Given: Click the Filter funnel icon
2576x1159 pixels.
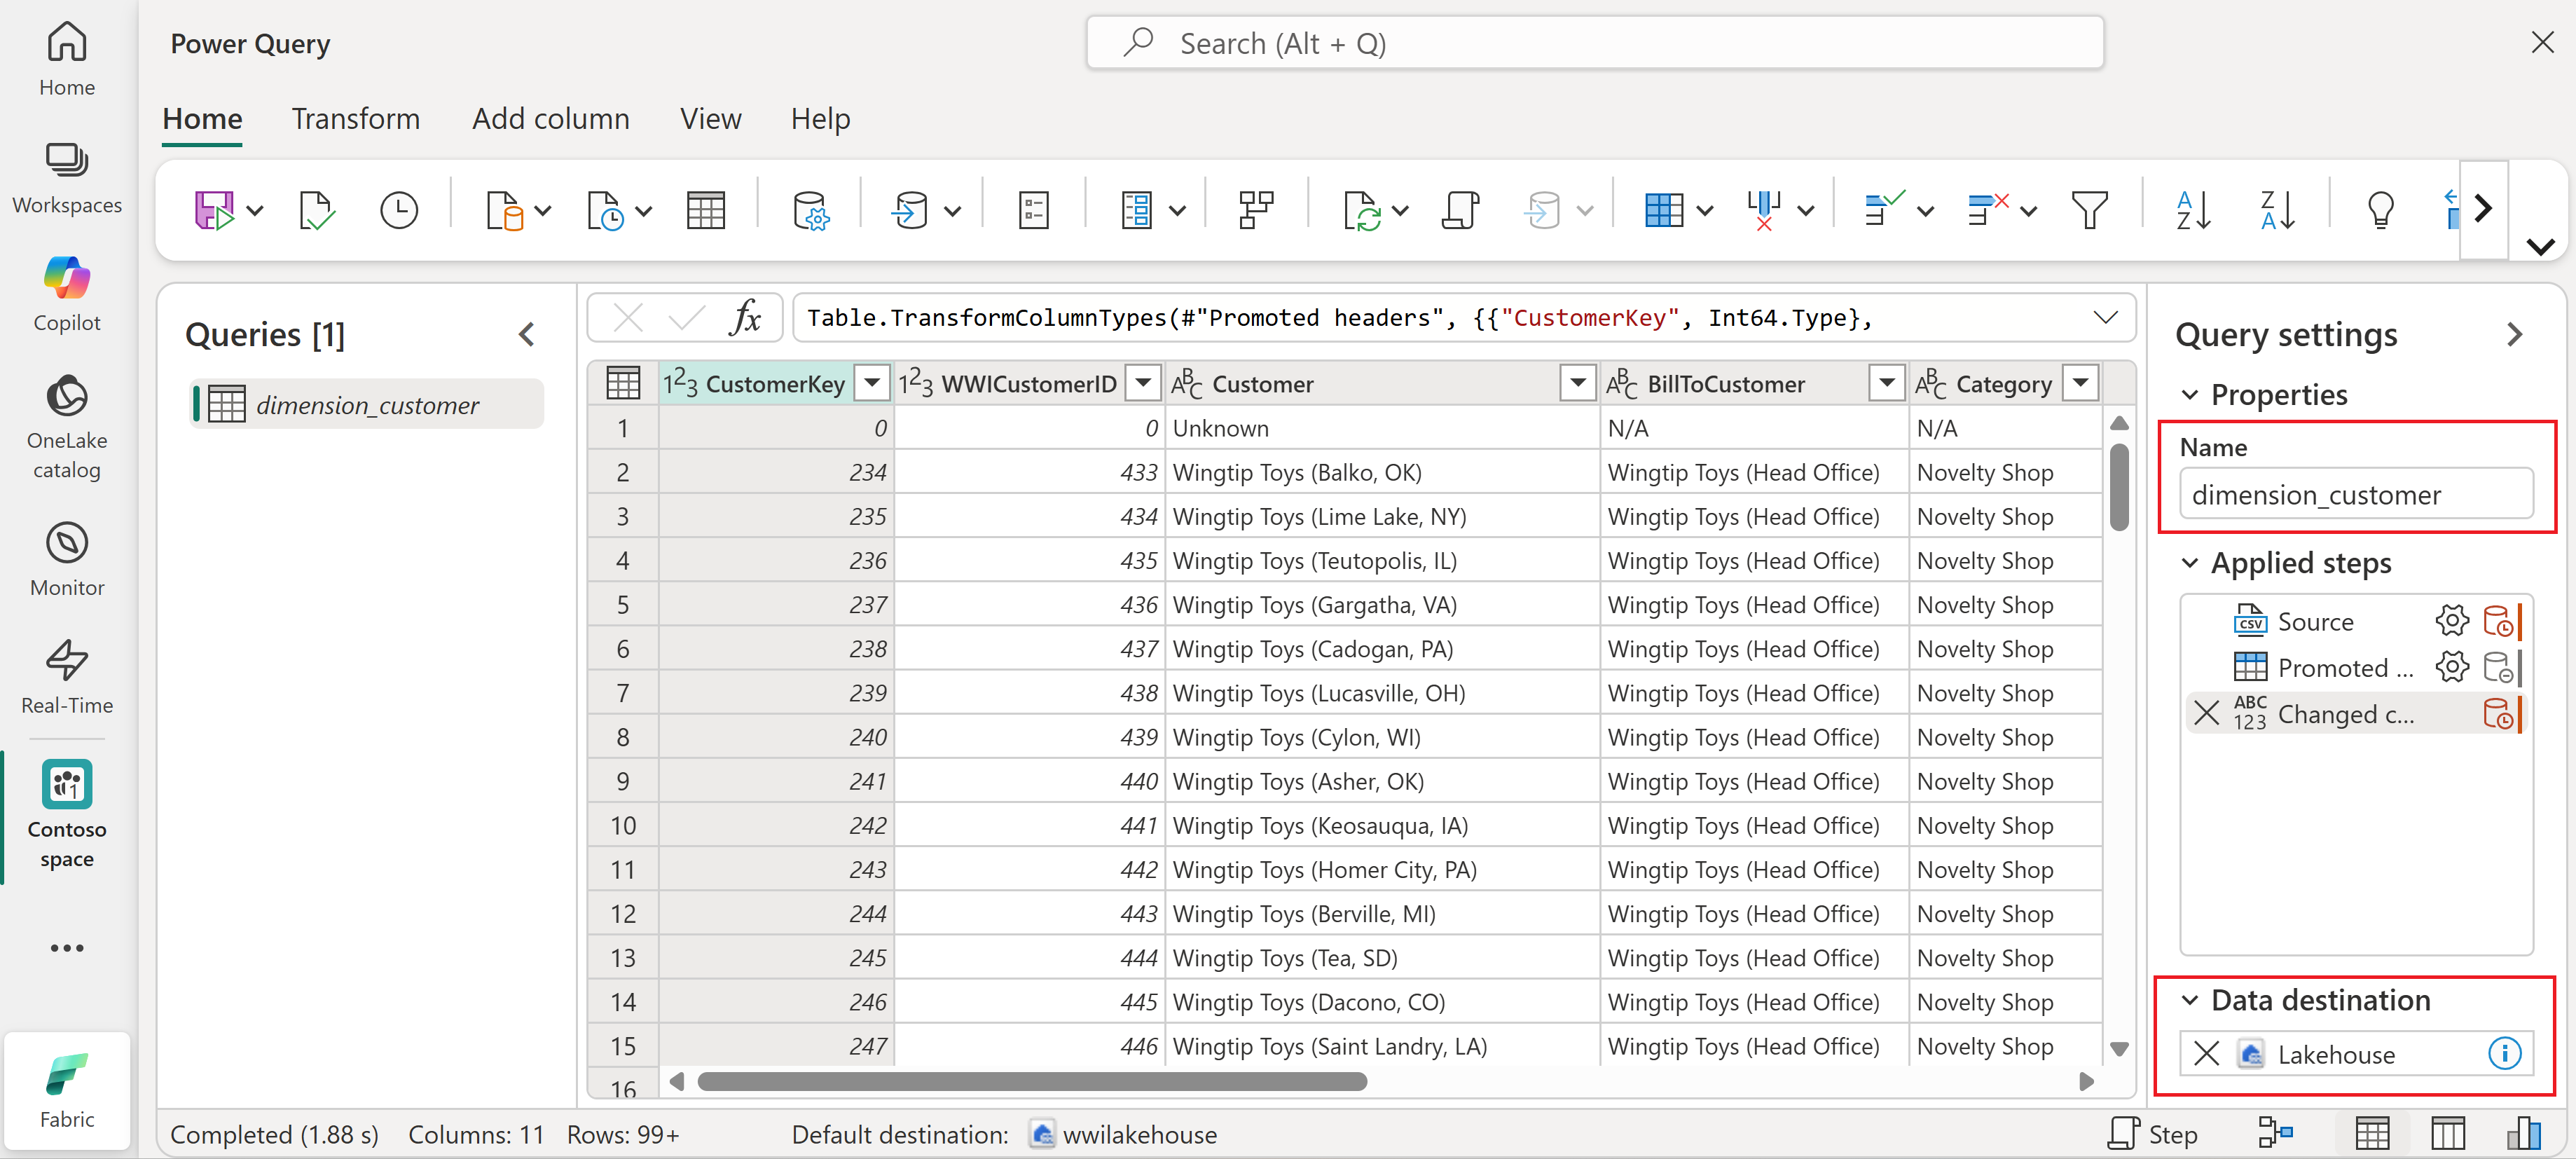Looking at the screenshot, I should coord(2090,210).
